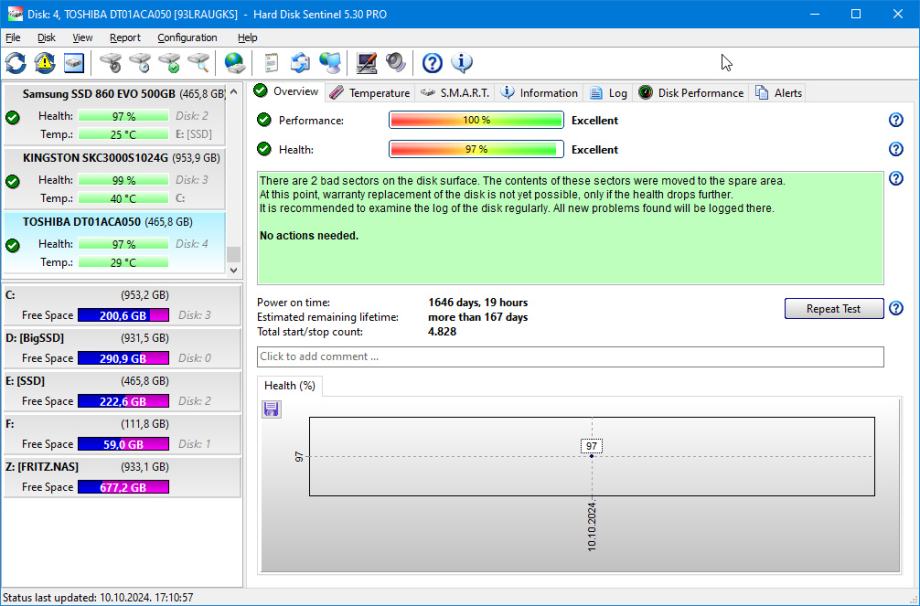Image resolution: width=920 pixels, height=606 pixels.
Task: Click the start/stop count '4.828' value
Action: (442, 332)
